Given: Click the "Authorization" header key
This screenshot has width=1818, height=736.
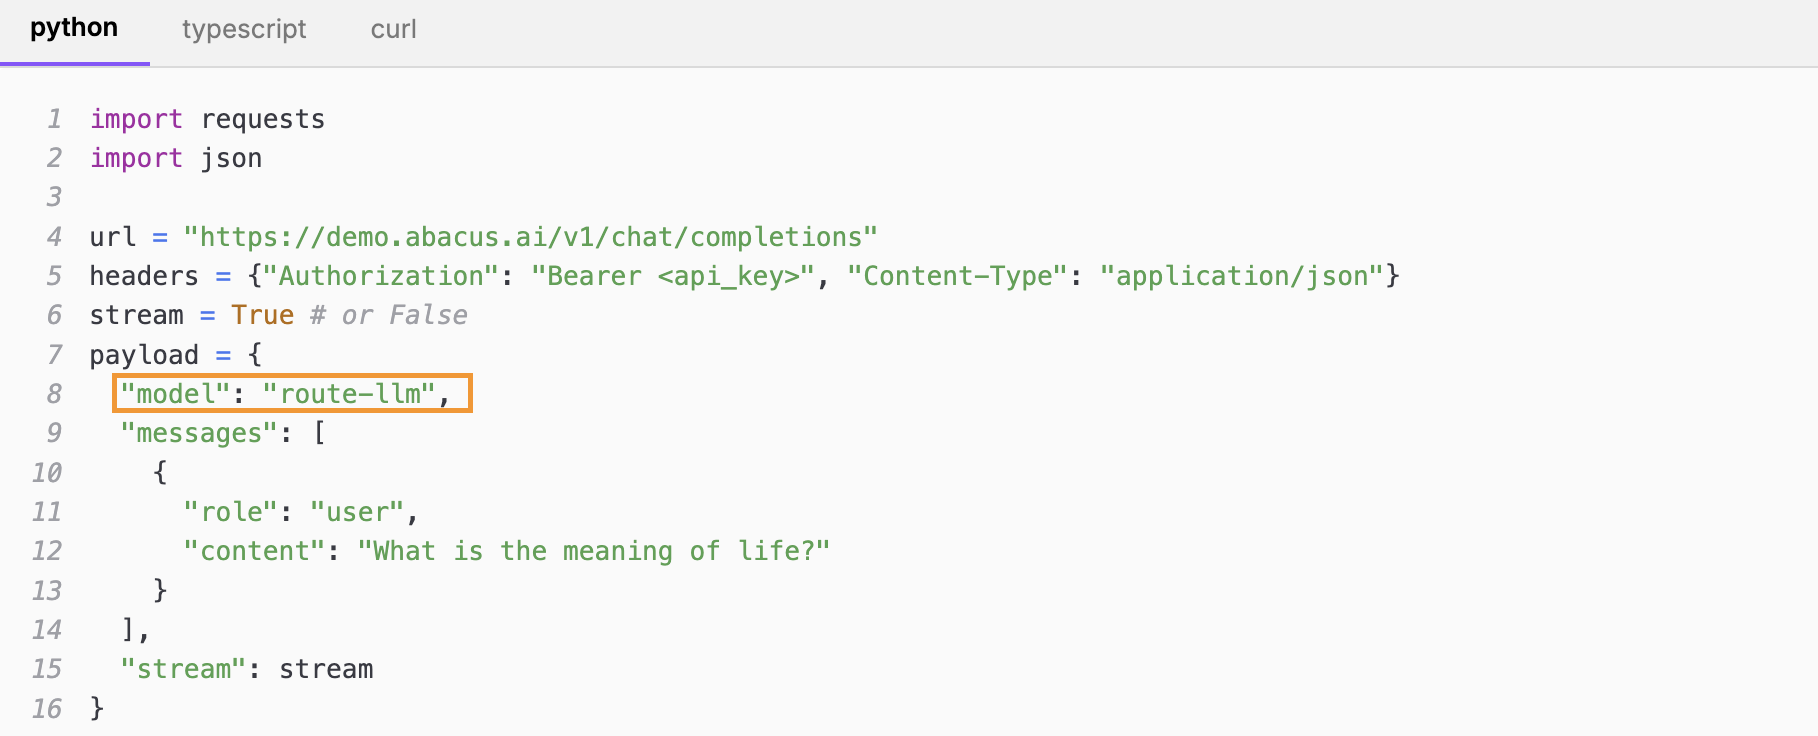Looking at the screenshot, I should pyautogui.click(x=381, y=276).
